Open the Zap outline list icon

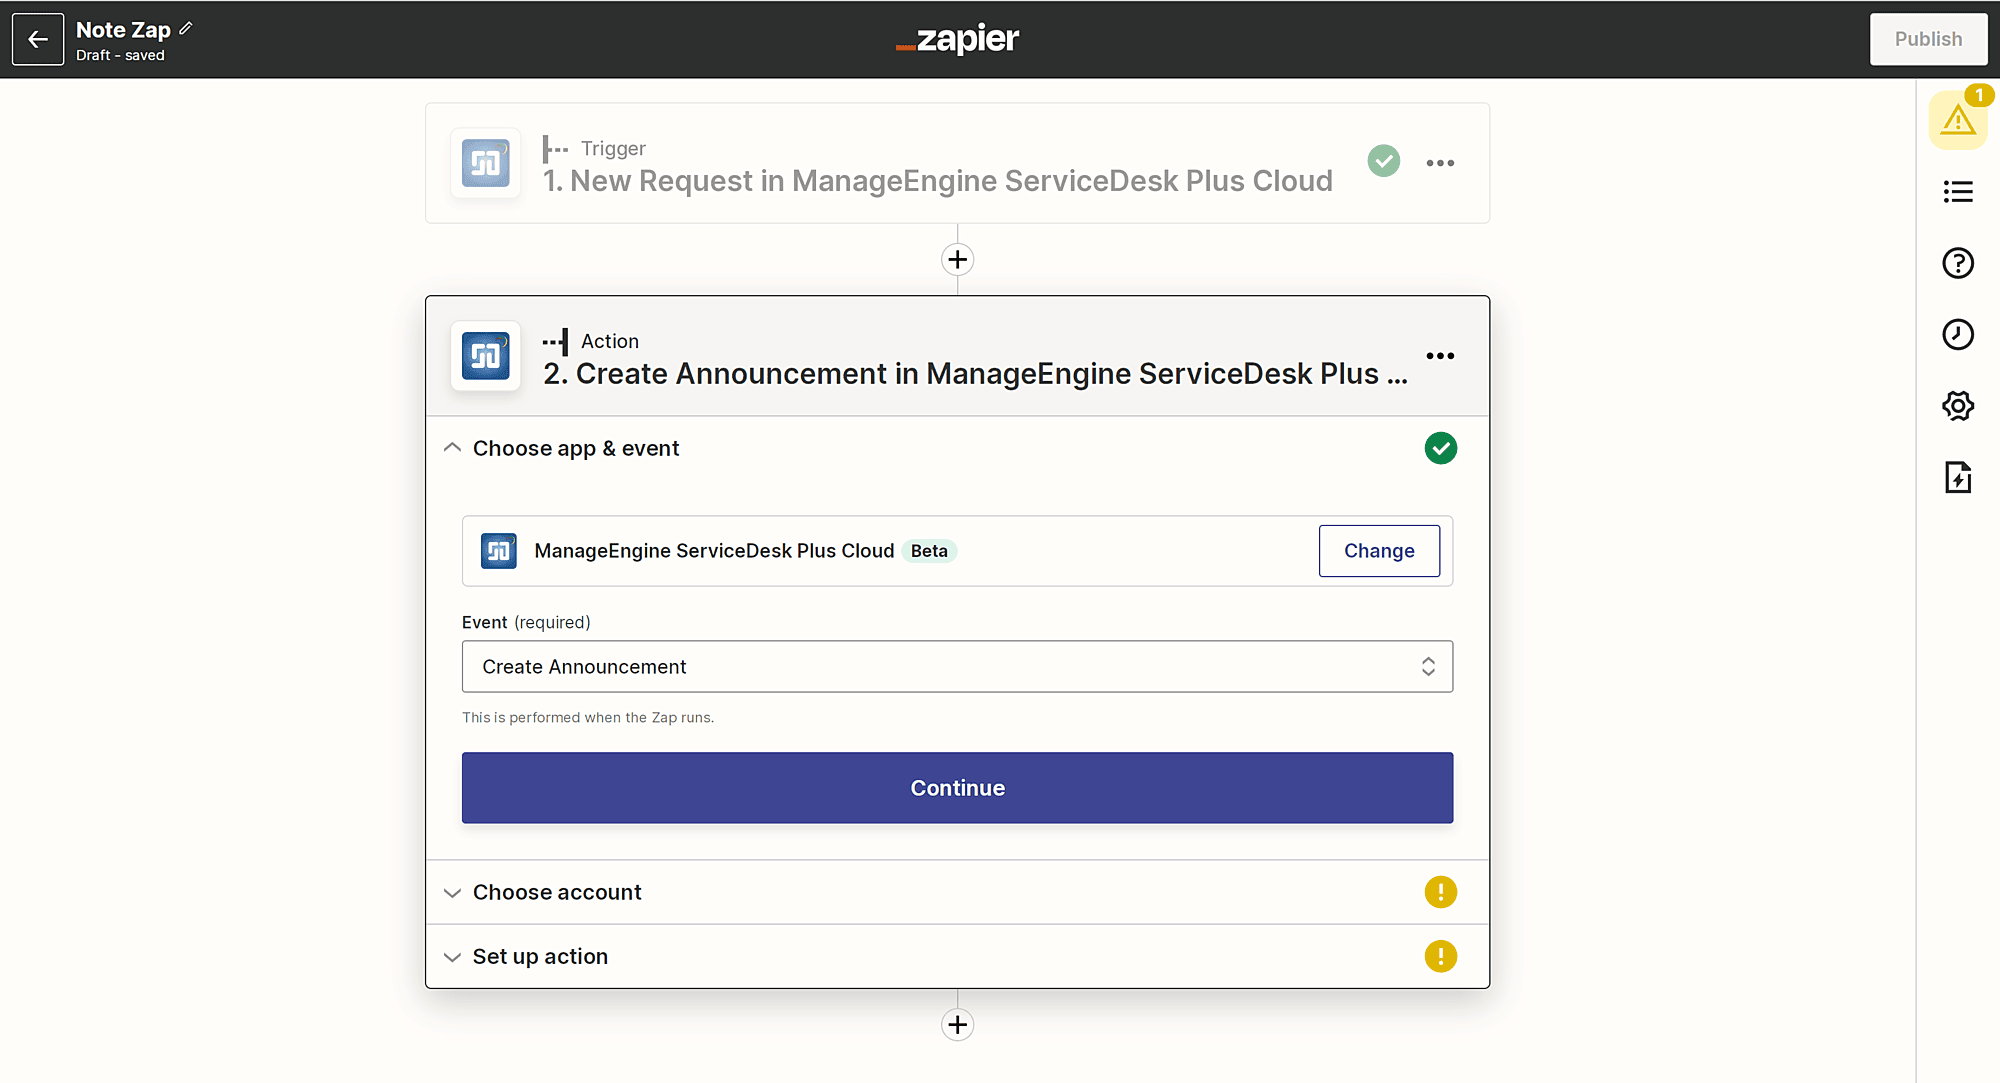1957,191
